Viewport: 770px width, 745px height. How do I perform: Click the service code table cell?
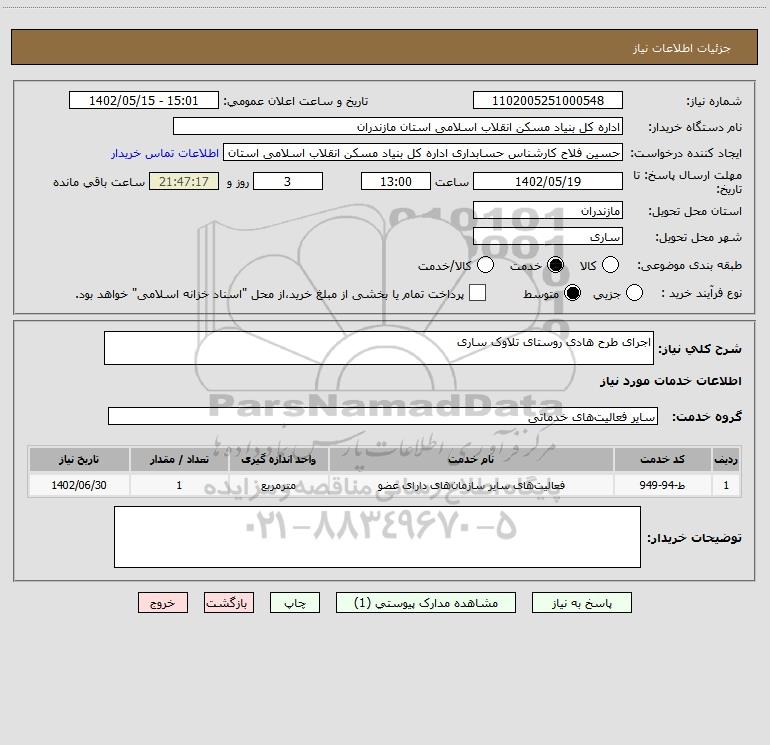662,485
